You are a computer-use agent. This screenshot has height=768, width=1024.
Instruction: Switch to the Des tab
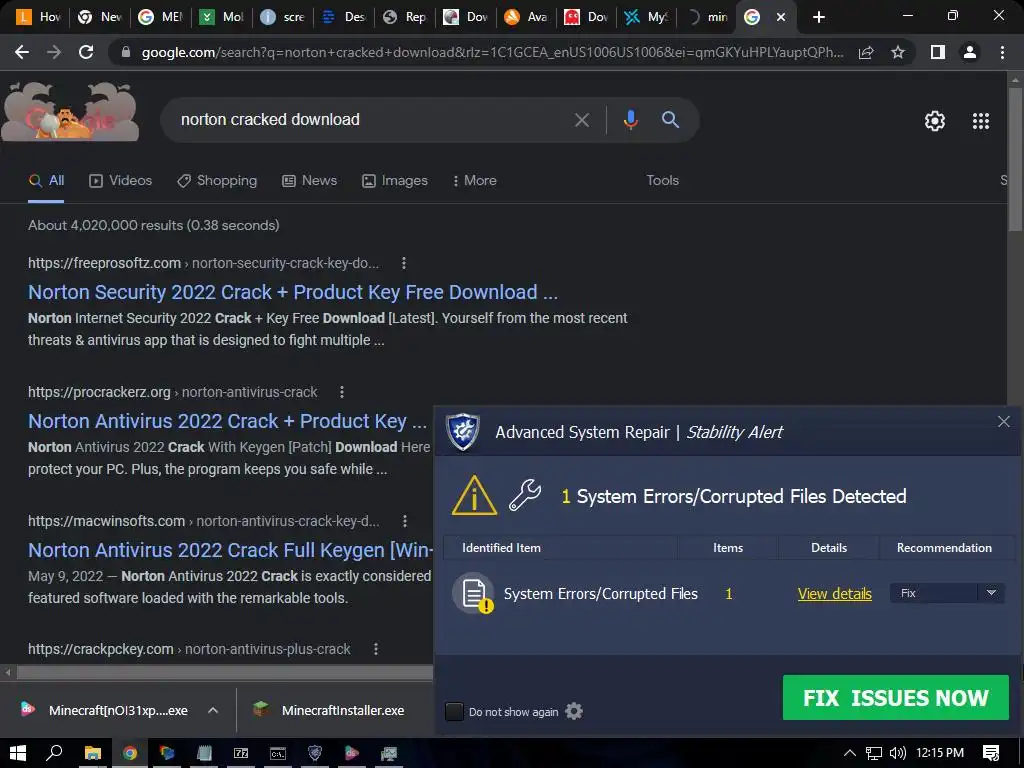[x=344, y=18]
